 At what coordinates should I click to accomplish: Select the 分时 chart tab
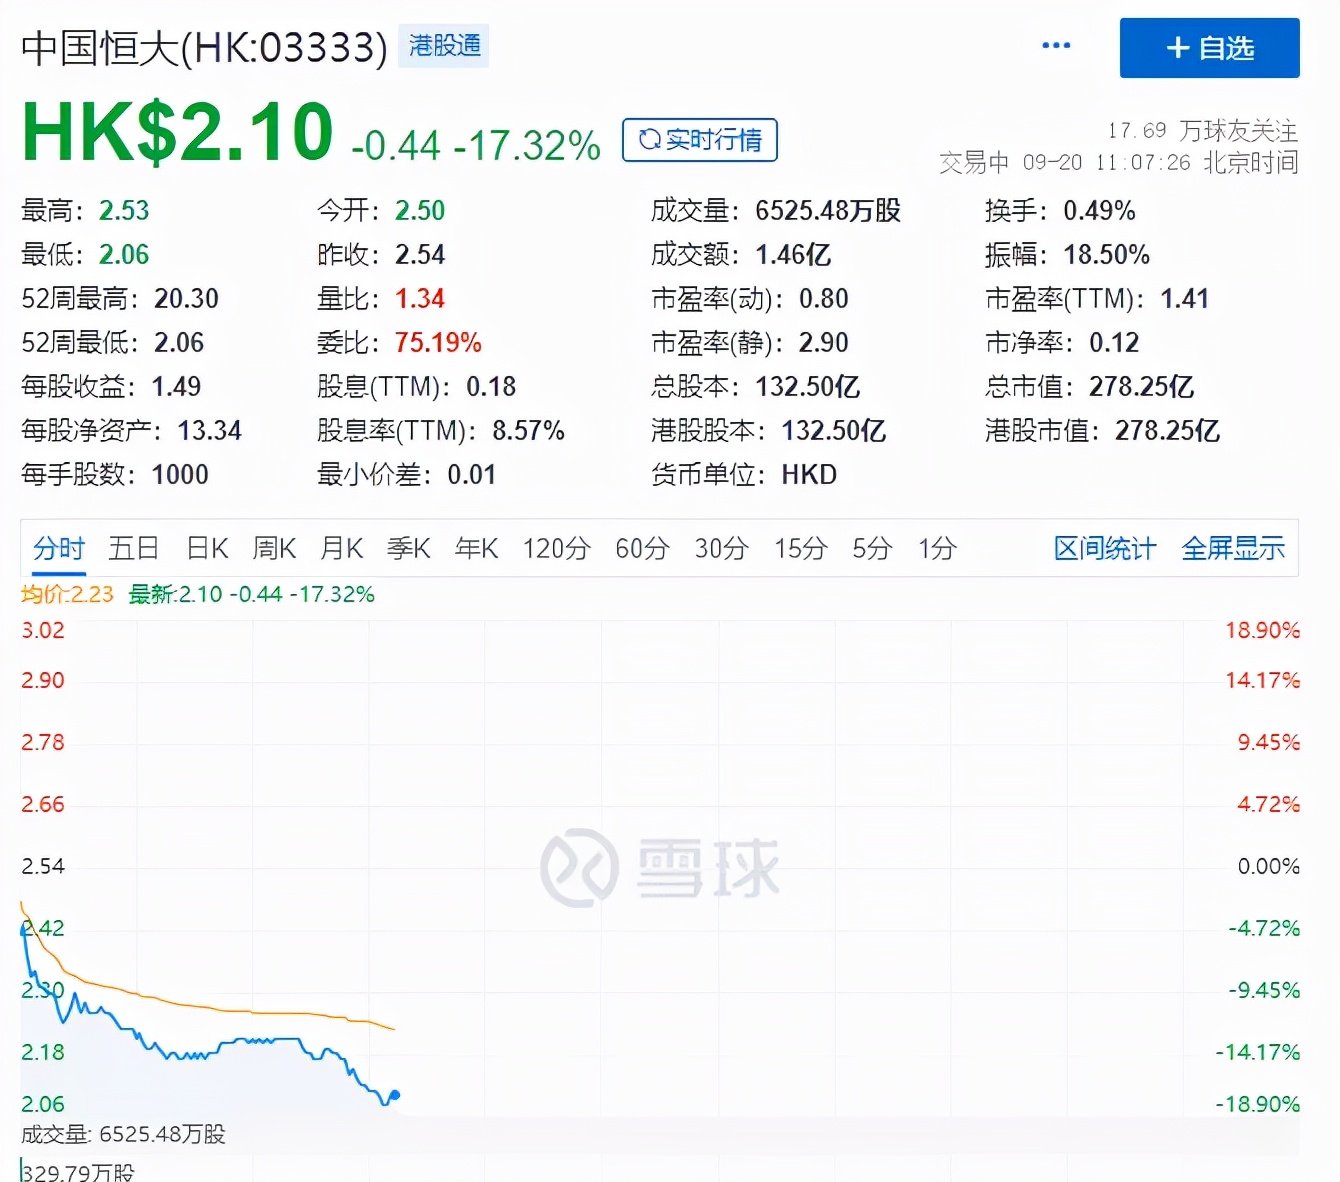(x=59, y=548)
